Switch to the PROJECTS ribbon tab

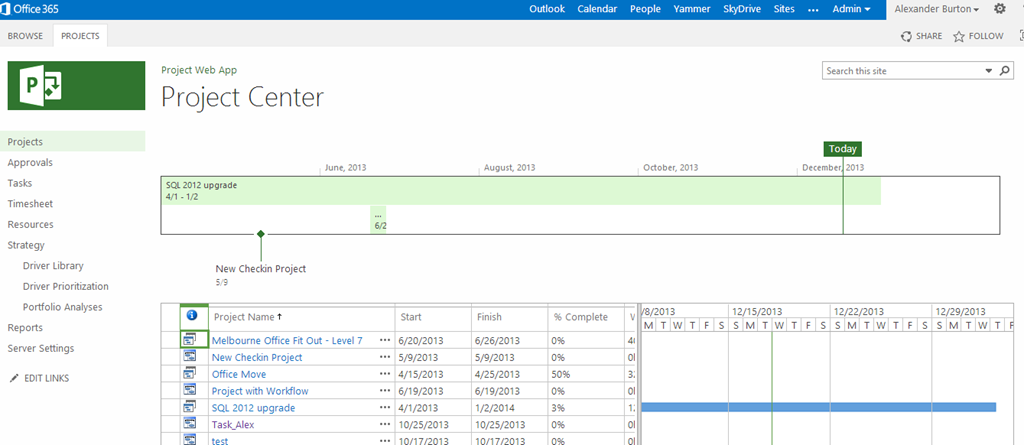[80, 36]
